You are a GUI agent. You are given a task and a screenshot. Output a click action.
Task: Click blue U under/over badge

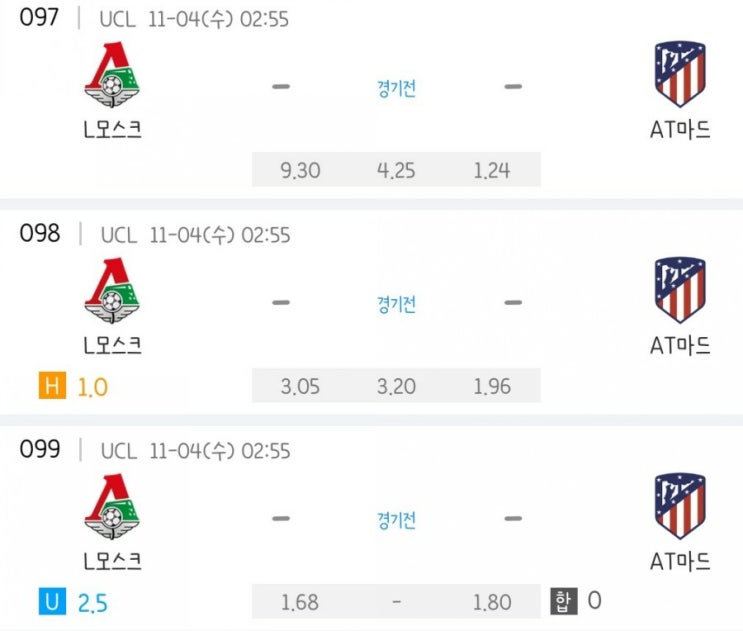[x=52, y=602]
